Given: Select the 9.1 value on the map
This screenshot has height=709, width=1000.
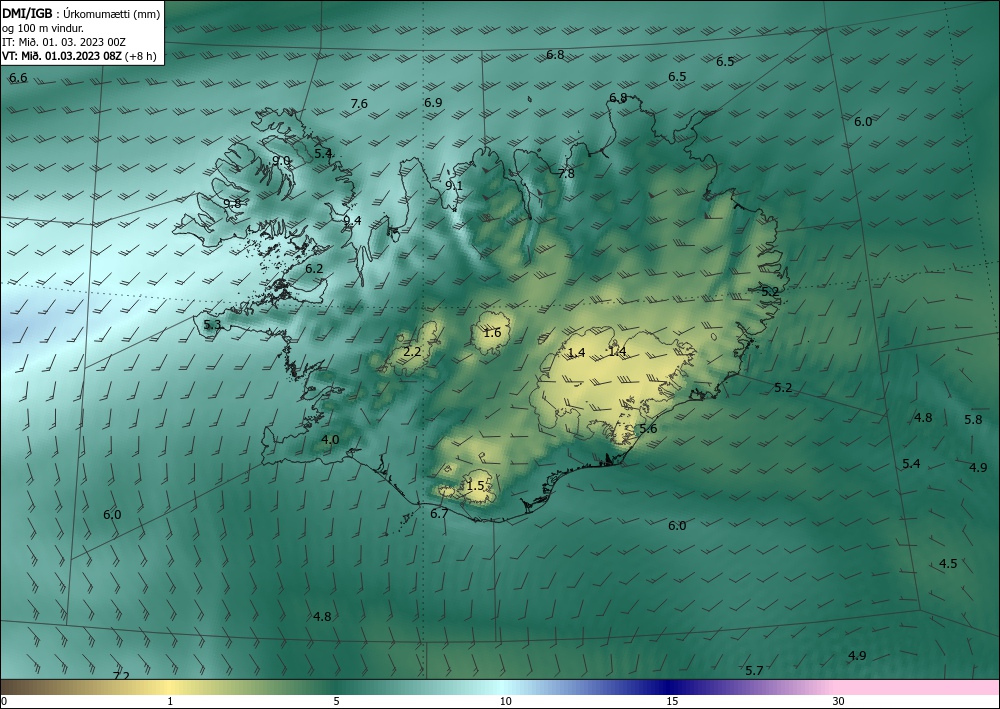Looking at the screenshot, I should pyautogui.click(x=453, y=186).
